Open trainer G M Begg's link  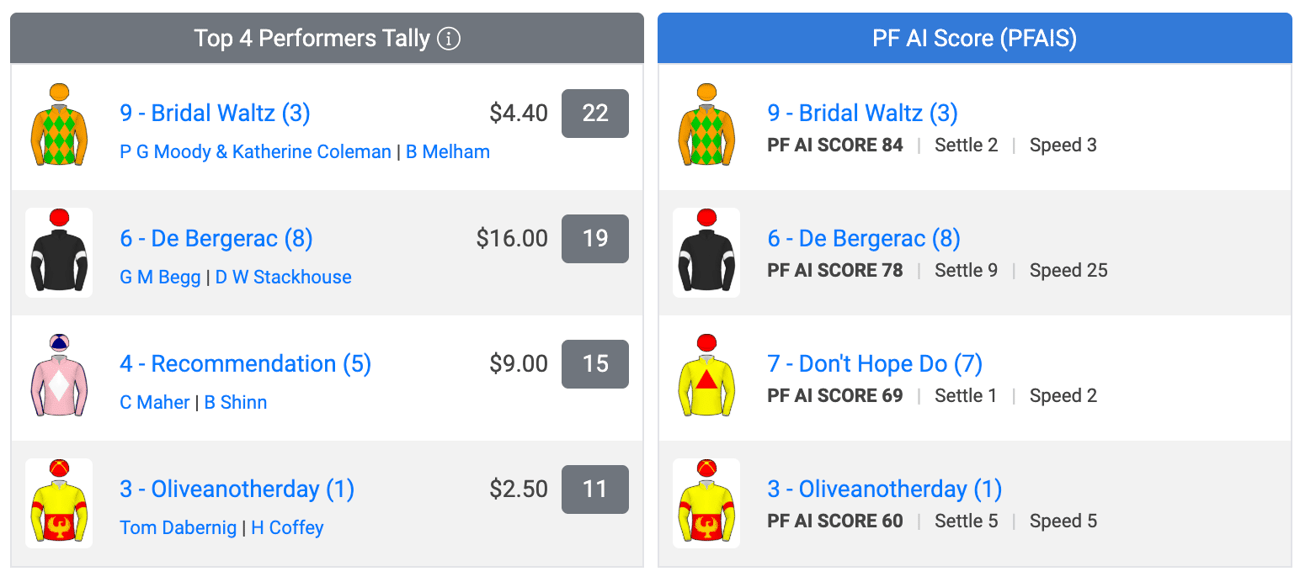160,277
